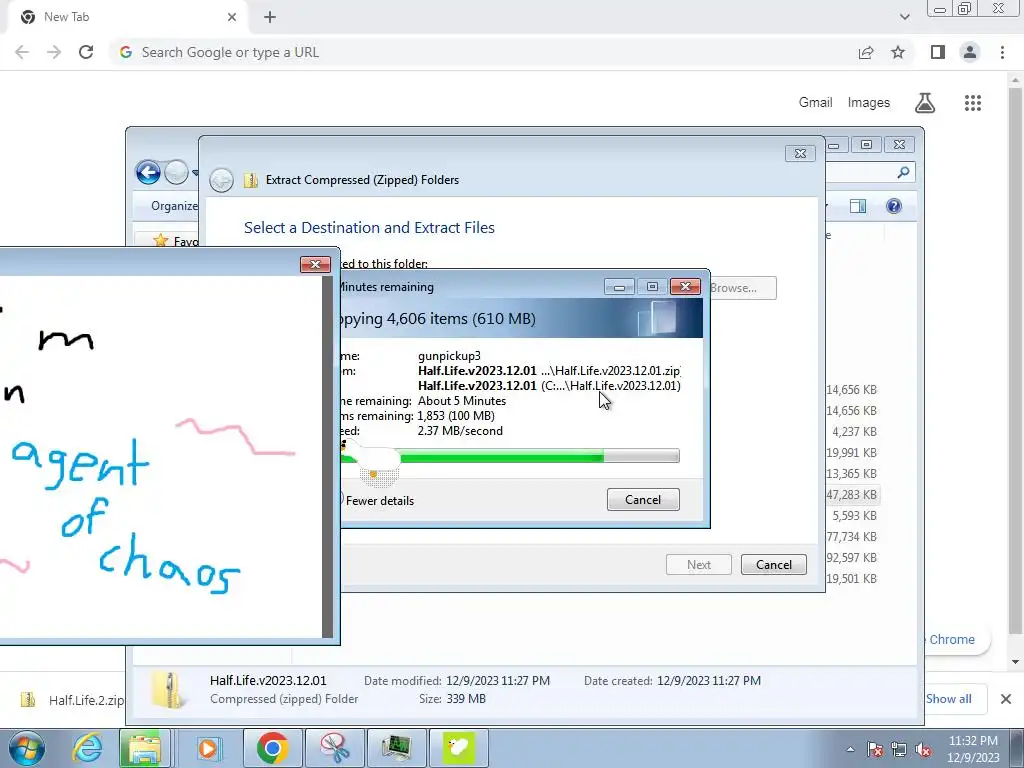Launch Internet Explorer from taskbar
The height and width of the screenshot is (768, 1024).
87,748
